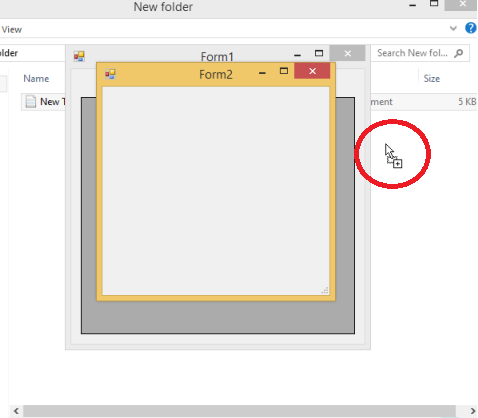The height and width of the screenshot is (418, 478).
Task: Close the Form2 window
Action: (x=312, y=71)
